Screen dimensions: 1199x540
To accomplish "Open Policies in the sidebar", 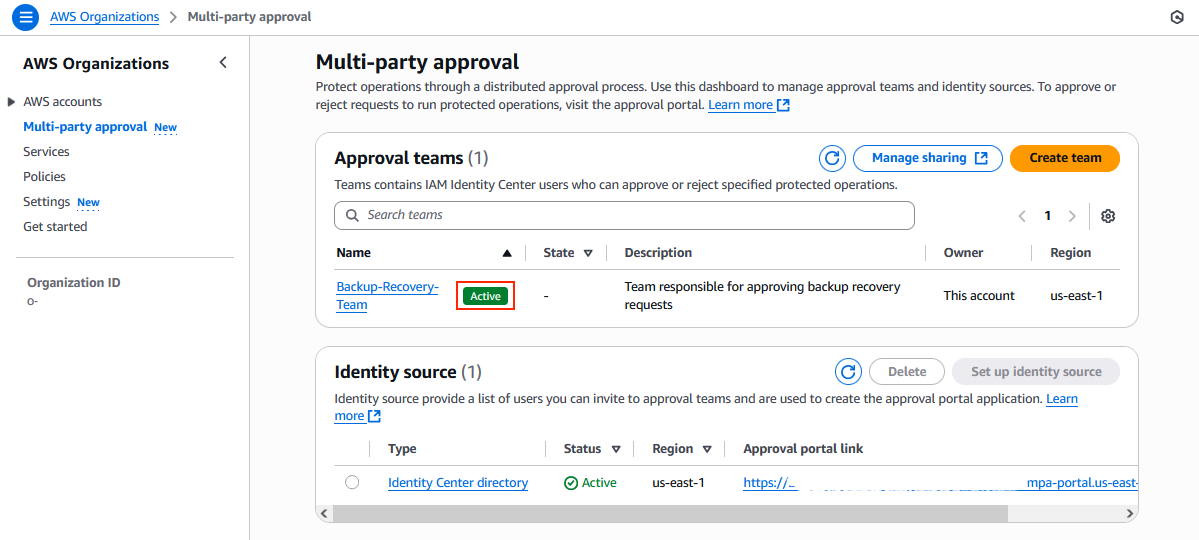I will coord(44,177).
